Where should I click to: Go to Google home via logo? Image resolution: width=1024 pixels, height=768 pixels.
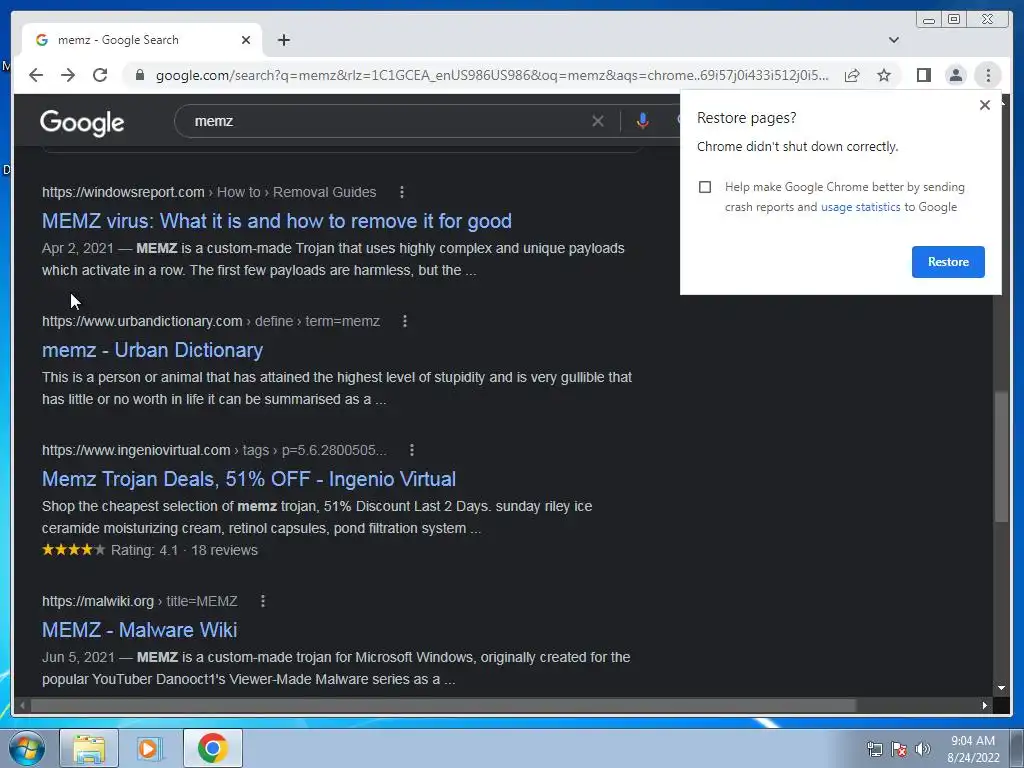[x=82, y=122]
